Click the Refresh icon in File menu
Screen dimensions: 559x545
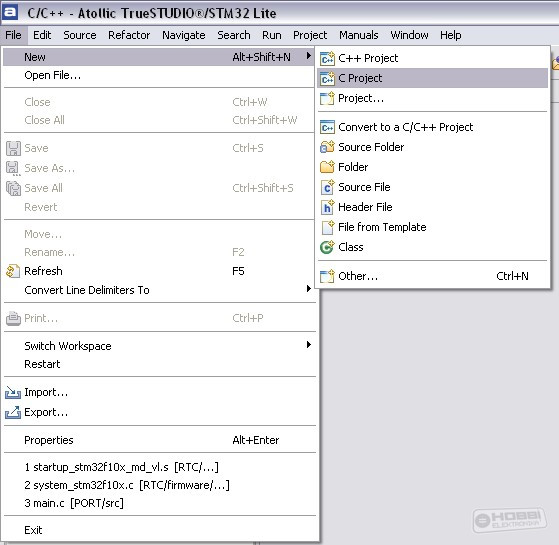[x=13, y=271]
